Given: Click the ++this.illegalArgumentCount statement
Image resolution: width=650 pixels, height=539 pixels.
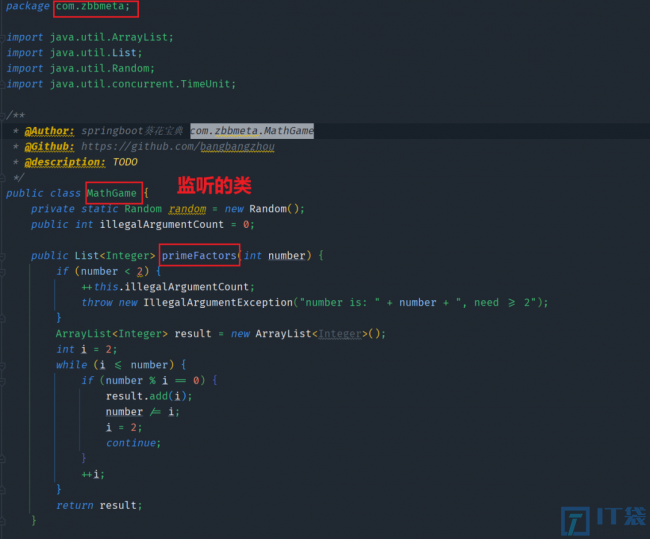Looking at the screenshot, I should (x=168, y=287).
